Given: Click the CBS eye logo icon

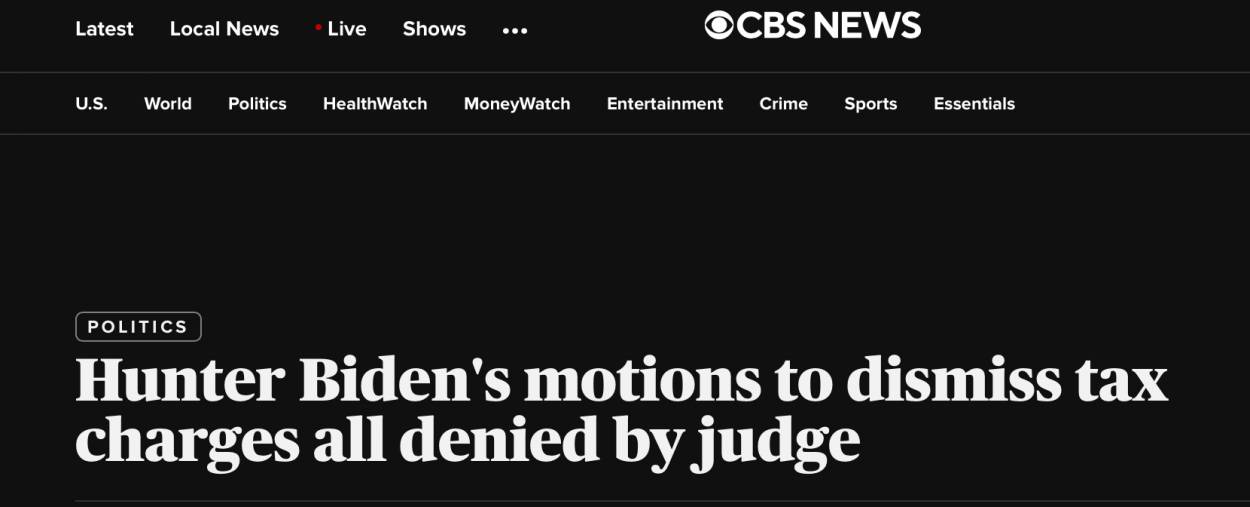Looking at the screenshot, I should 719,25.
